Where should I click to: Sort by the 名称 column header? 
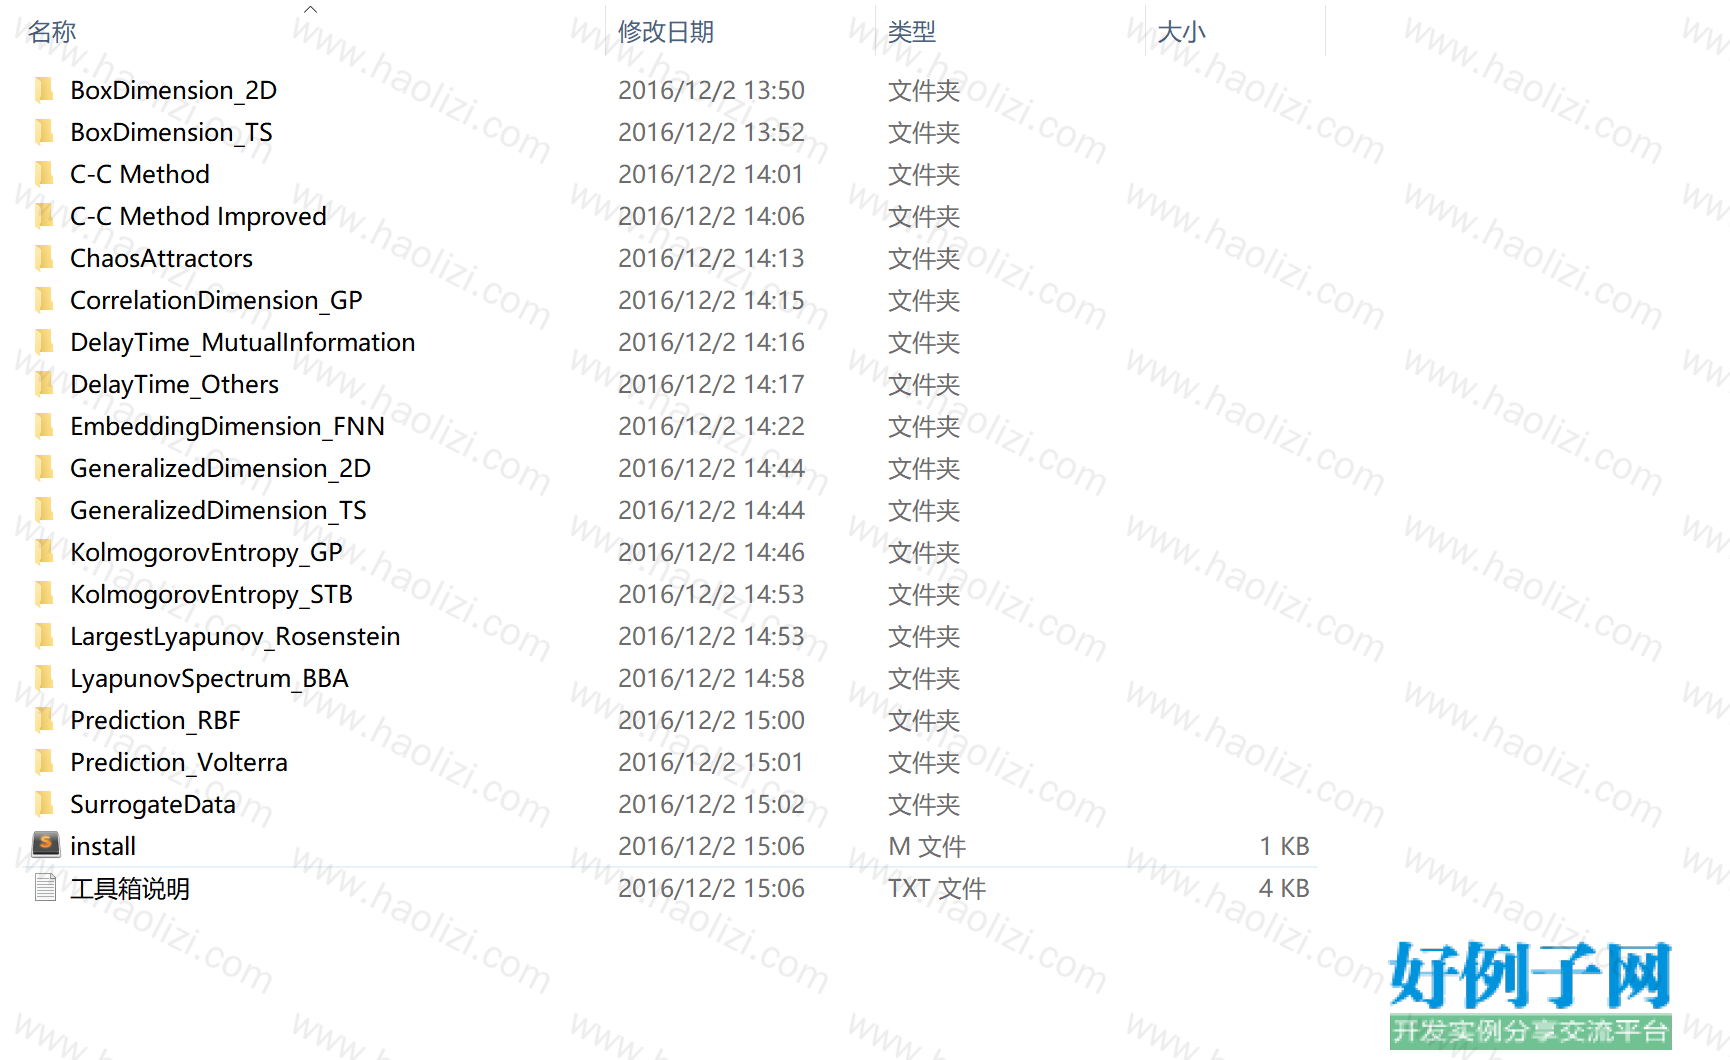(52, 32)
